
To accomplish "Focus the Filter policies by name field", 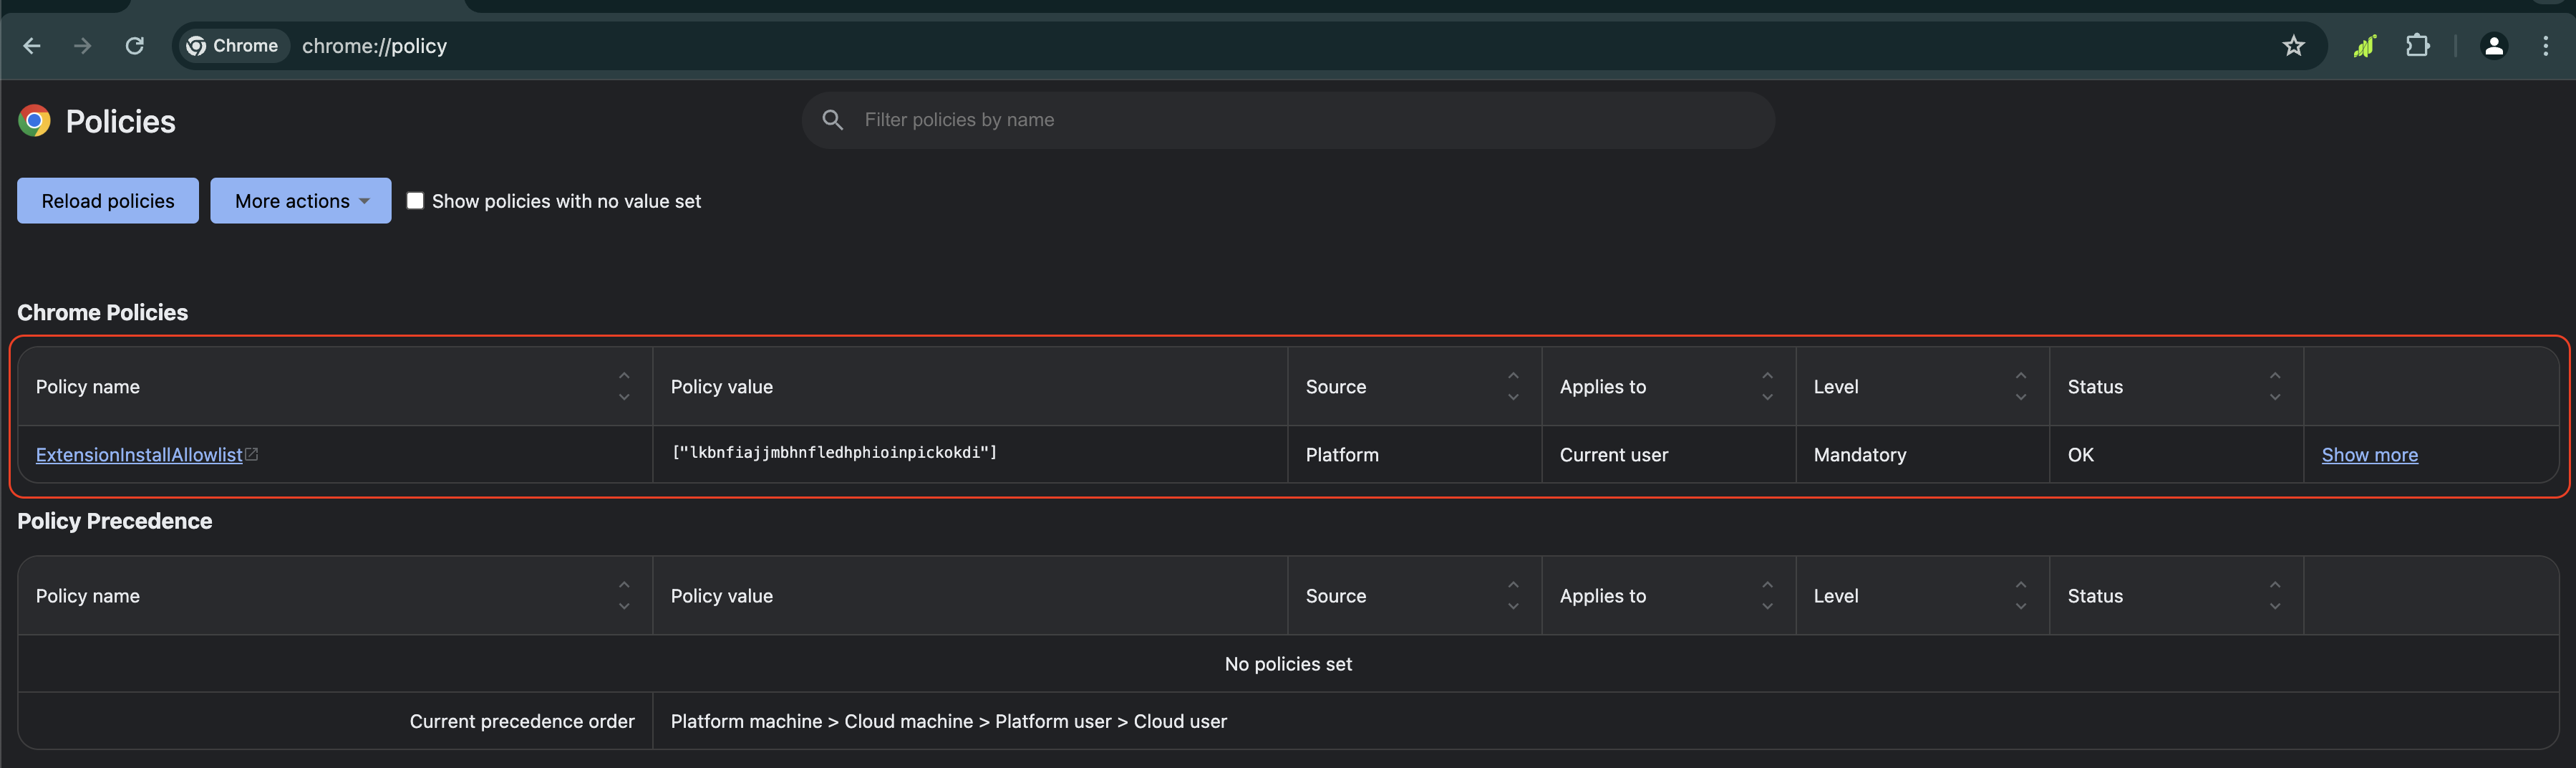I will [1300, 120].
